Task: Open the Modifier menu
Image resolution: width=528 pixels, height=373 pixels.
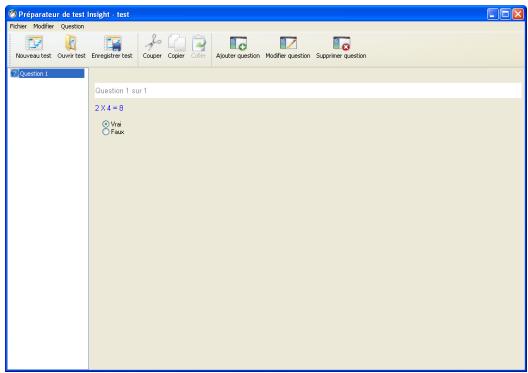Action: (43, 26)
